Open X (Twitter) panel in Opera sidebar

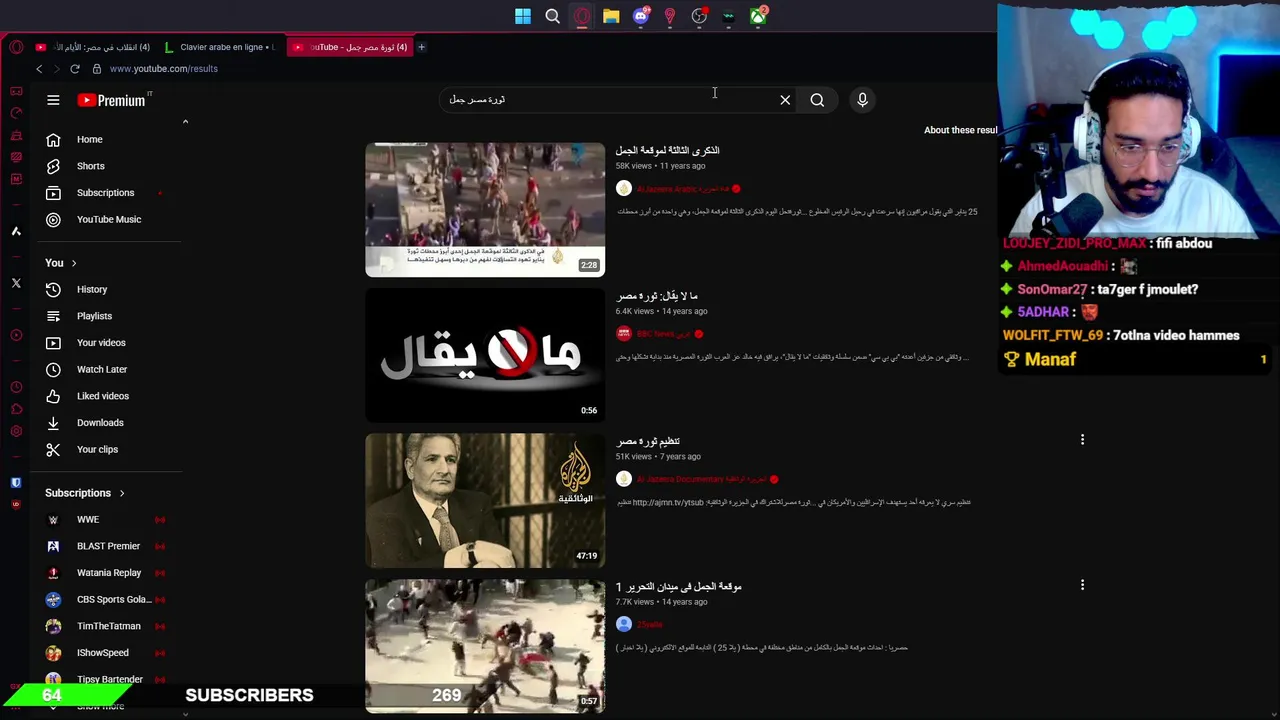[x=16, y=284]
